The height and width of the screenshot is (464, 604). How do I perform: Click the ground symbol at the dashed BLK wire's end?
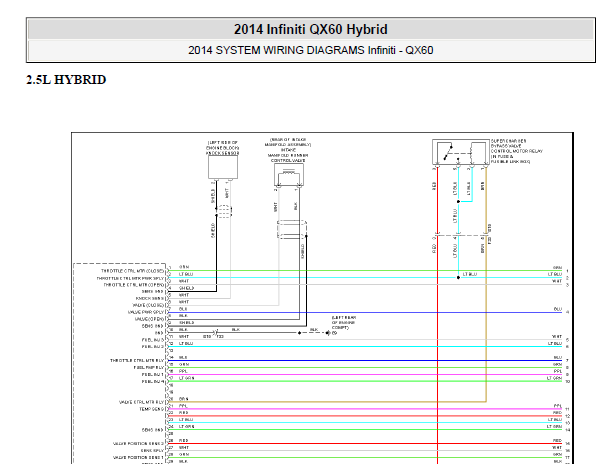click(328, 333)
